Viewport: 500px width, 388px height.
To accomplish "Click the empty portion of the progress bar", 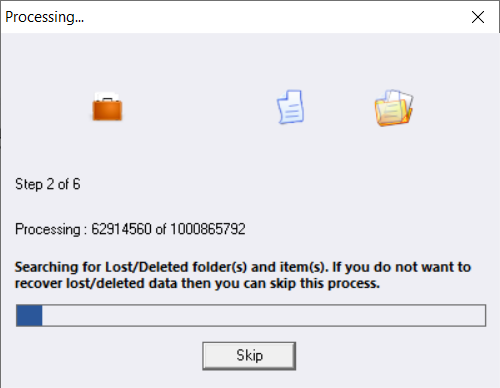I will [x=263, y=315].
